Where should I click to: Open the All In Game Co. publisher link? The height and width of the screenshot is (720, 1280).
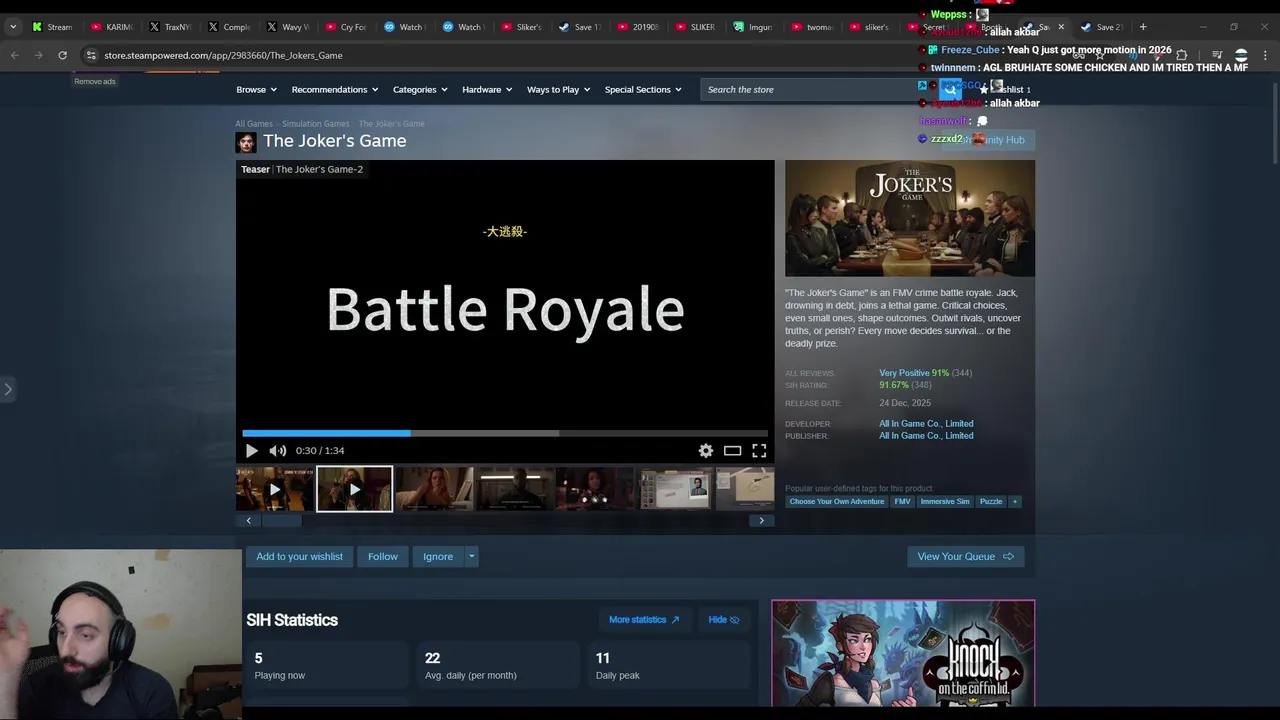click(926, 436)
